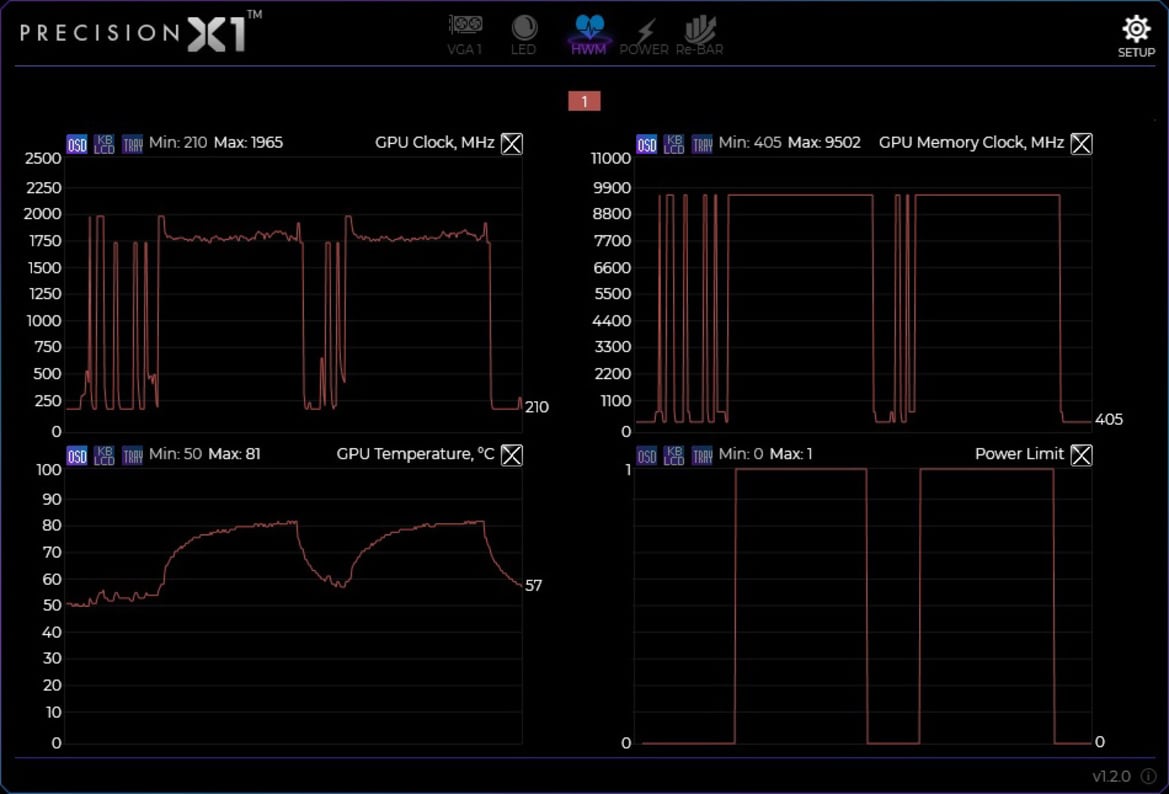This screenshot has width=1169, height=794.
Task: Click the Min: 50 temperature value
Action: 175,454
